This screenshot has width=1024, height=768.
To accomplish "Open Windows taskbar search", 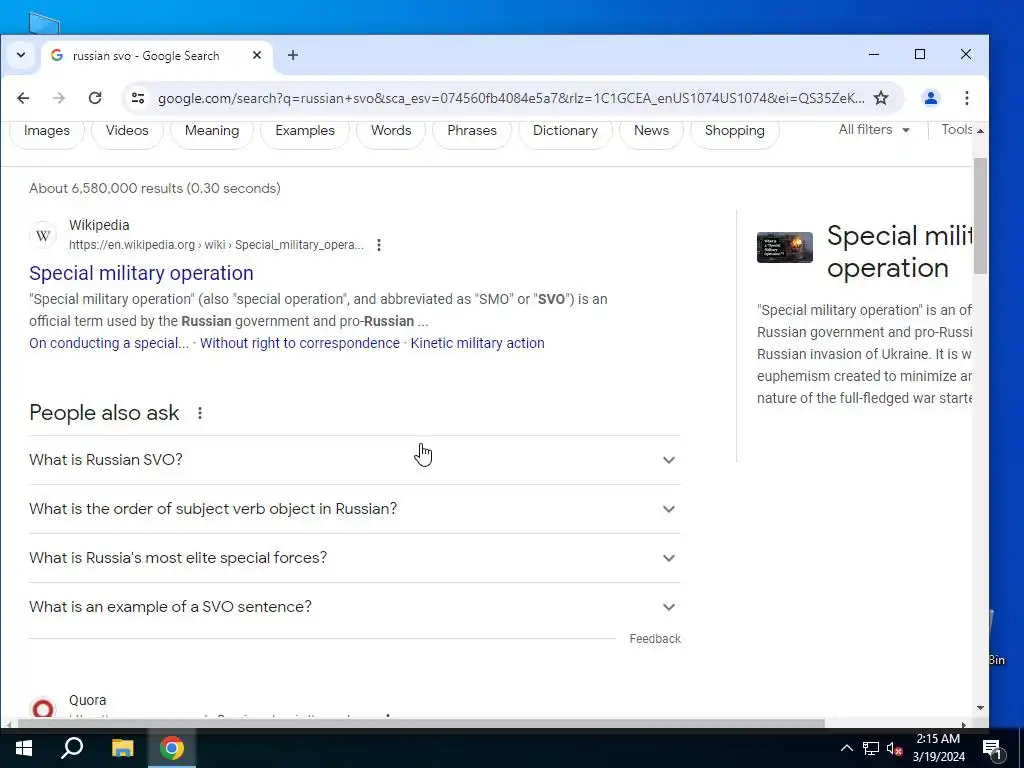I will pos(72,748).
